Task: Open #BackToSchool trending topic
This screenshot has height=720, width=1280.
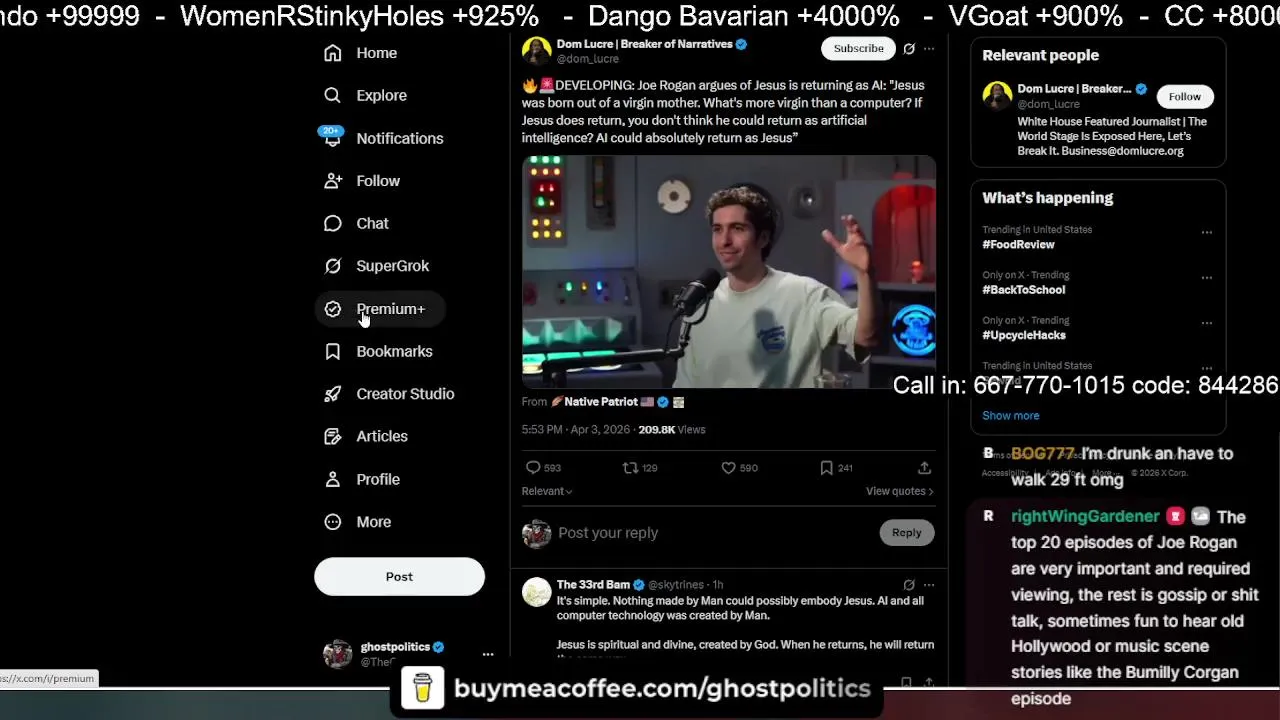Action: [1023, 290]
